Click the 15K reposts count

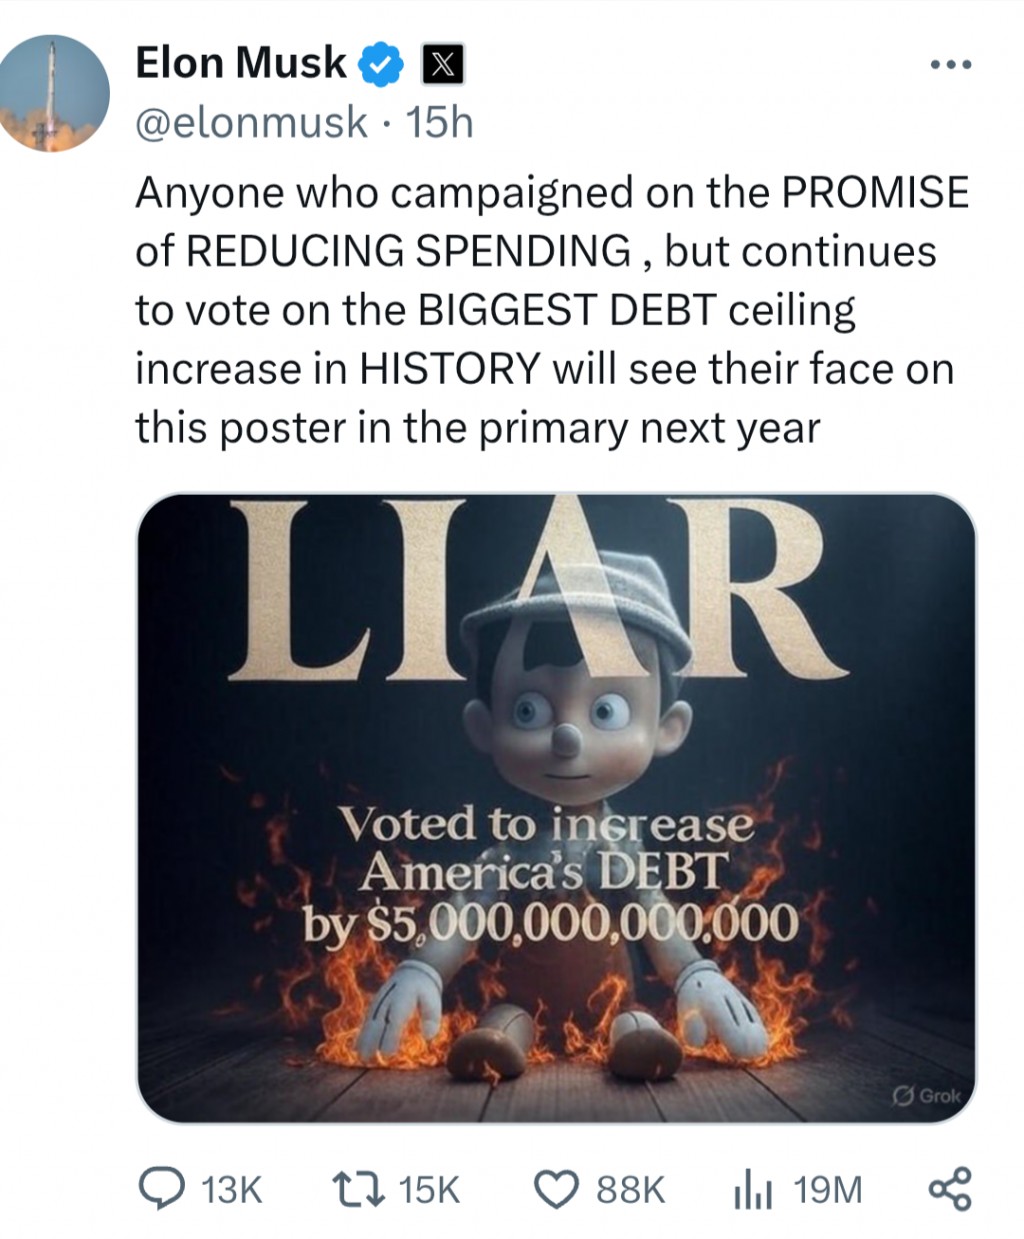coord(429,1190)
